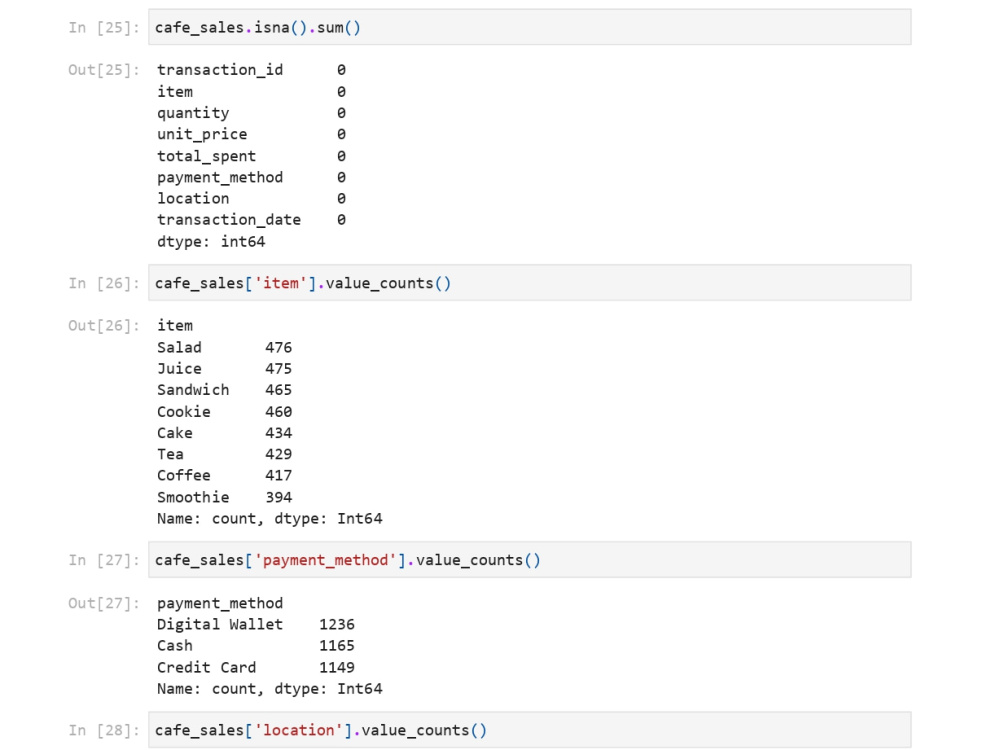The image size is (1000, 750).
Task: Click the Cash 1165 row
Action: coord(256,645)
